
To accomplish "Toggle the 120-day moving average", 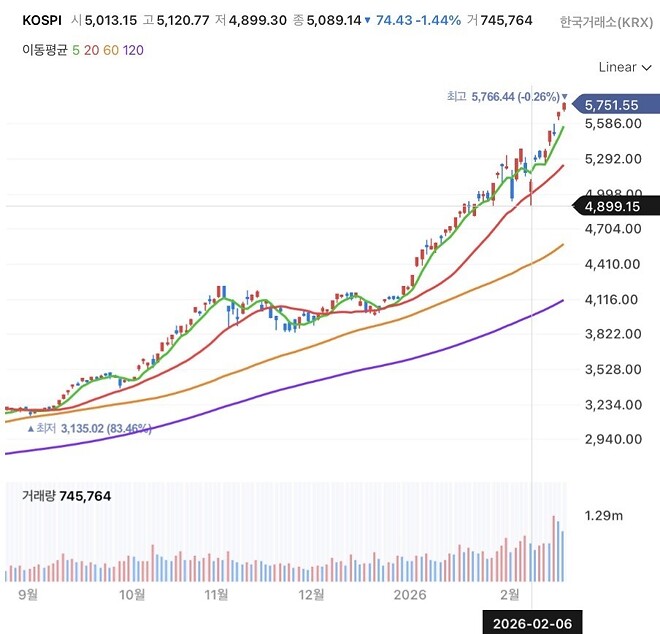I will tap(132, 49).
